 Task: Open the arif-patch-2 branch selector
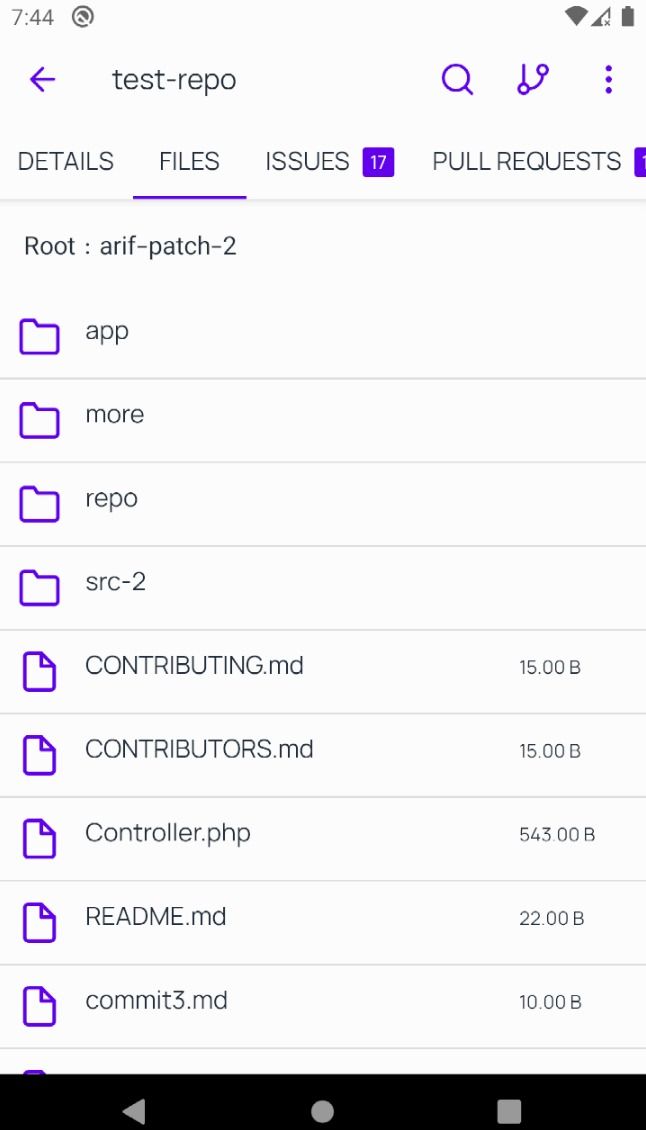(x=167, y=246)
